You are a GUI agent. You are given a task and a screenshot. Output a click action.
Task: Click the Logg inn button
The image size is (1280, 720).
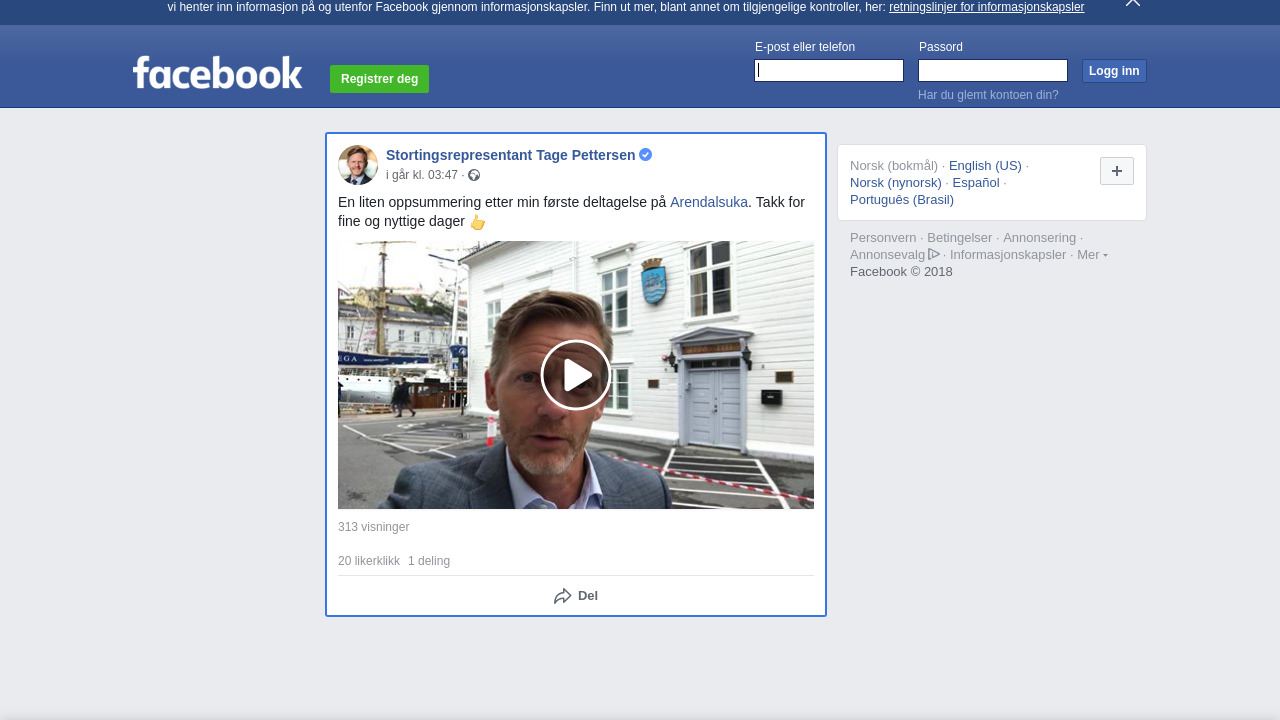[x=1114, y=71]
